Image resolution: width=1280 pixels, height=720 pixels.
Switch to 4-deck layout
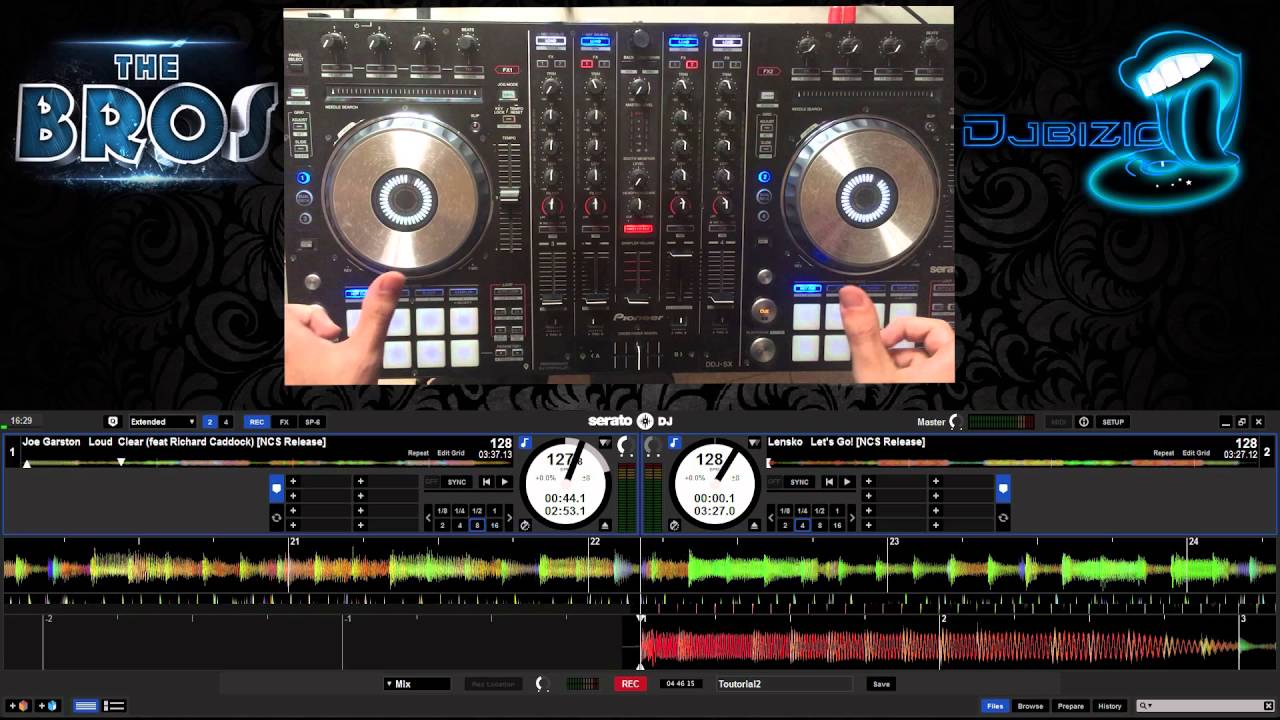[226, 422]
